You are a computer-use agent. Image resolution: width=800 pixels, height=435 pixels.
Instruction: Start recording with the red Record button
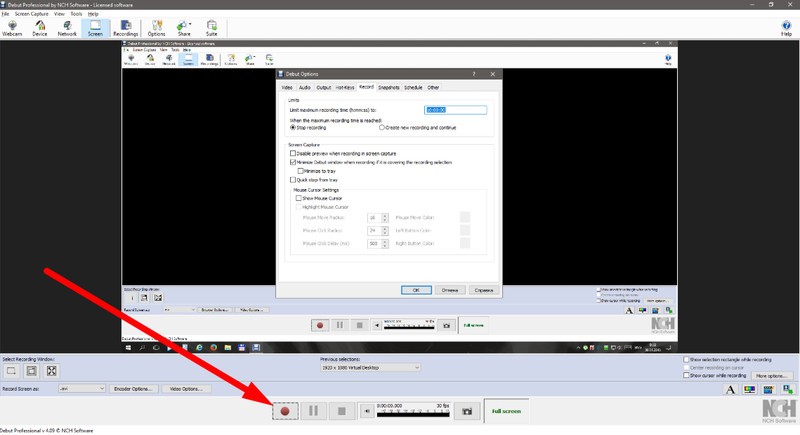click(x=285, y=411)
